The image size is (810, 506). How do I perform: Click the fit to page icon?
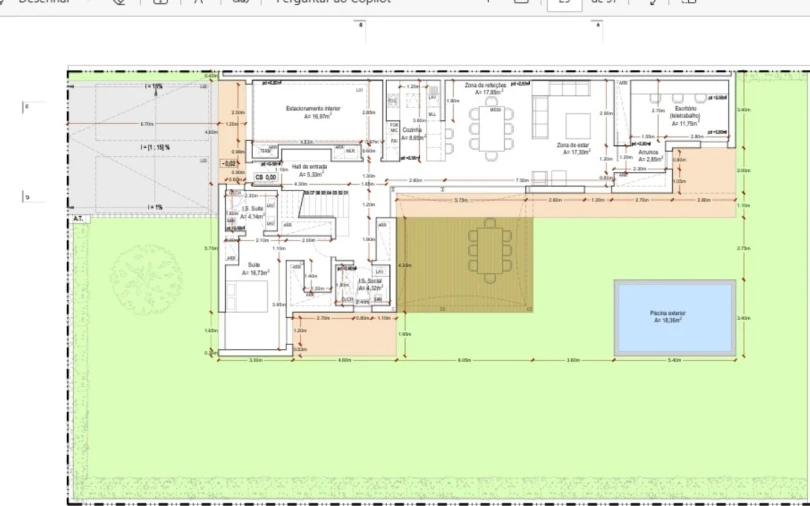pyautogui.click(x=521, y=3)
